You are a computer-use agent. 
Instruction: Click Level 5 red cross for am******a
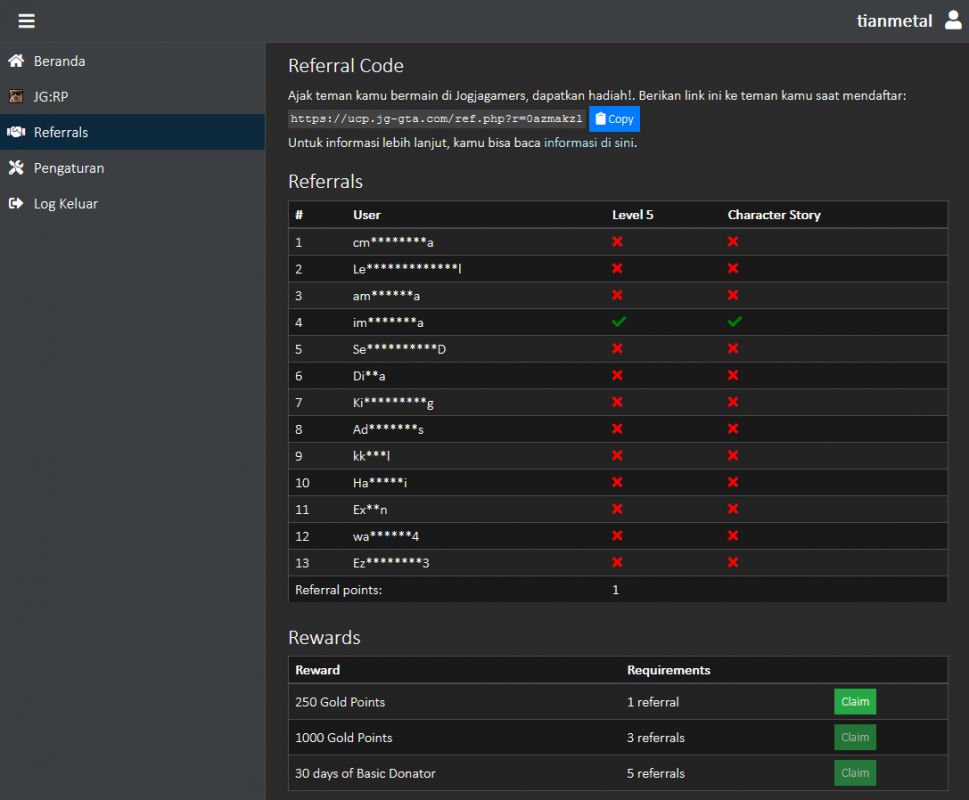(617, 295)
